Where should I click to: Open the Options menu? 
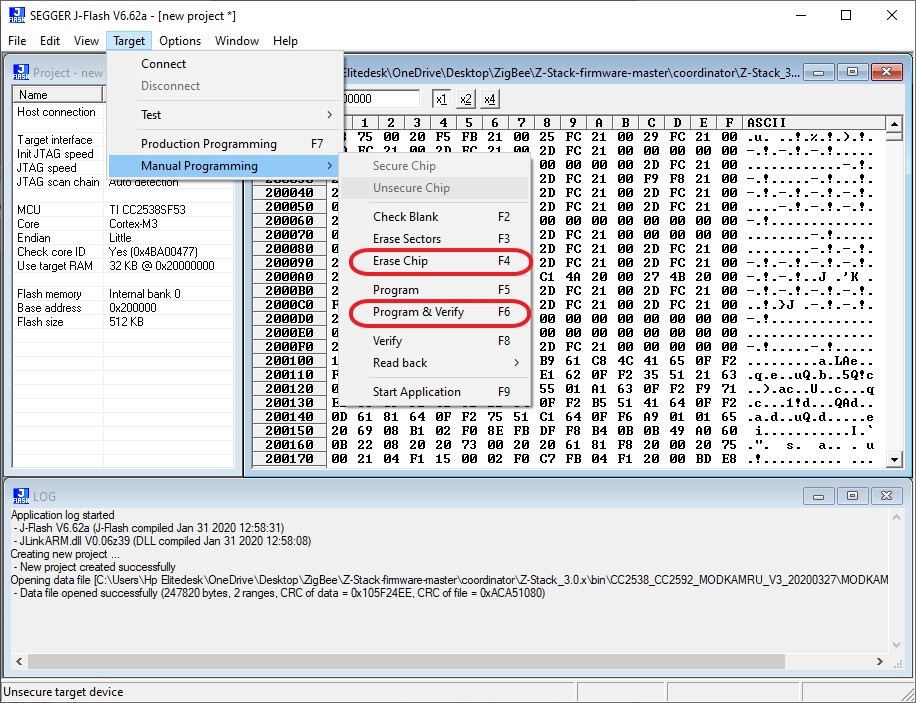(180, 41)
